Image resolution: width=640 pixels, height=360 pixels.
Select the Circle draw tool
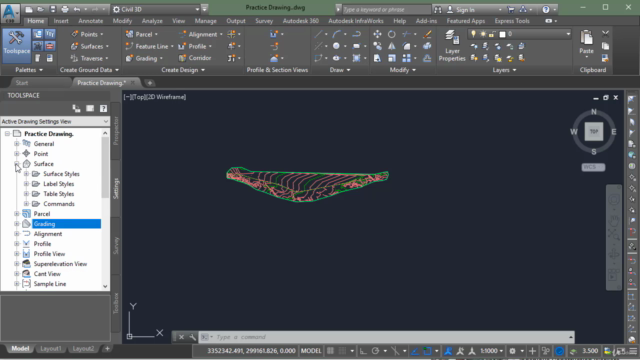(336, 46)
